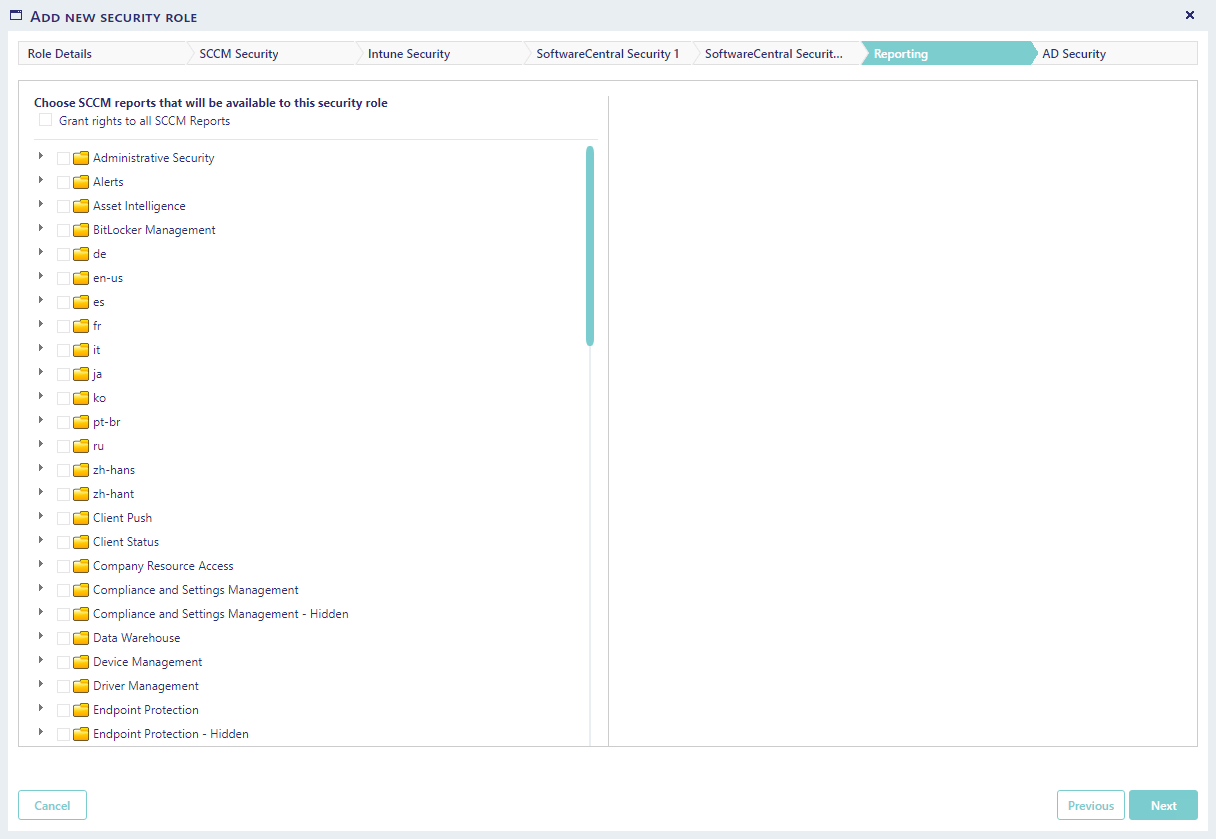The height and width of the screenshot is (839, 1216).
Task: Click the Client Push folder icon
Action: (x=81, y=518)
